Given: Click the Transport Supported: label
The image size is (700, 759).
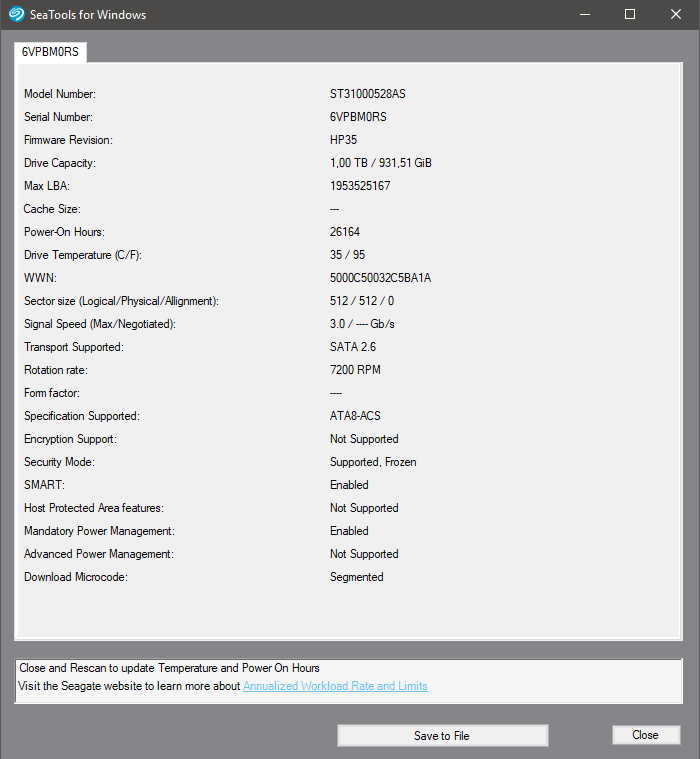Looking at the screenshot, I should tap(74, 347).
